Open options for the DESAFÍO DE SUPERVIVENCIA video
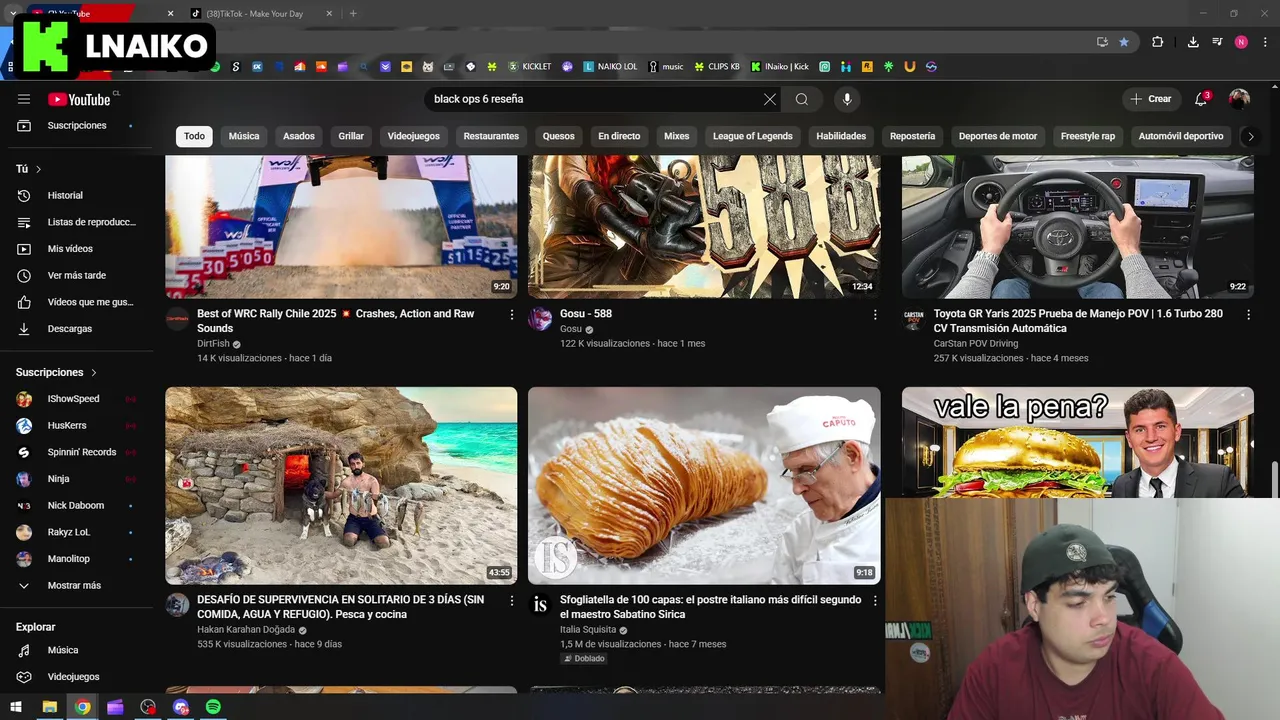This screenshot has width=1280, height=720. 512,601
